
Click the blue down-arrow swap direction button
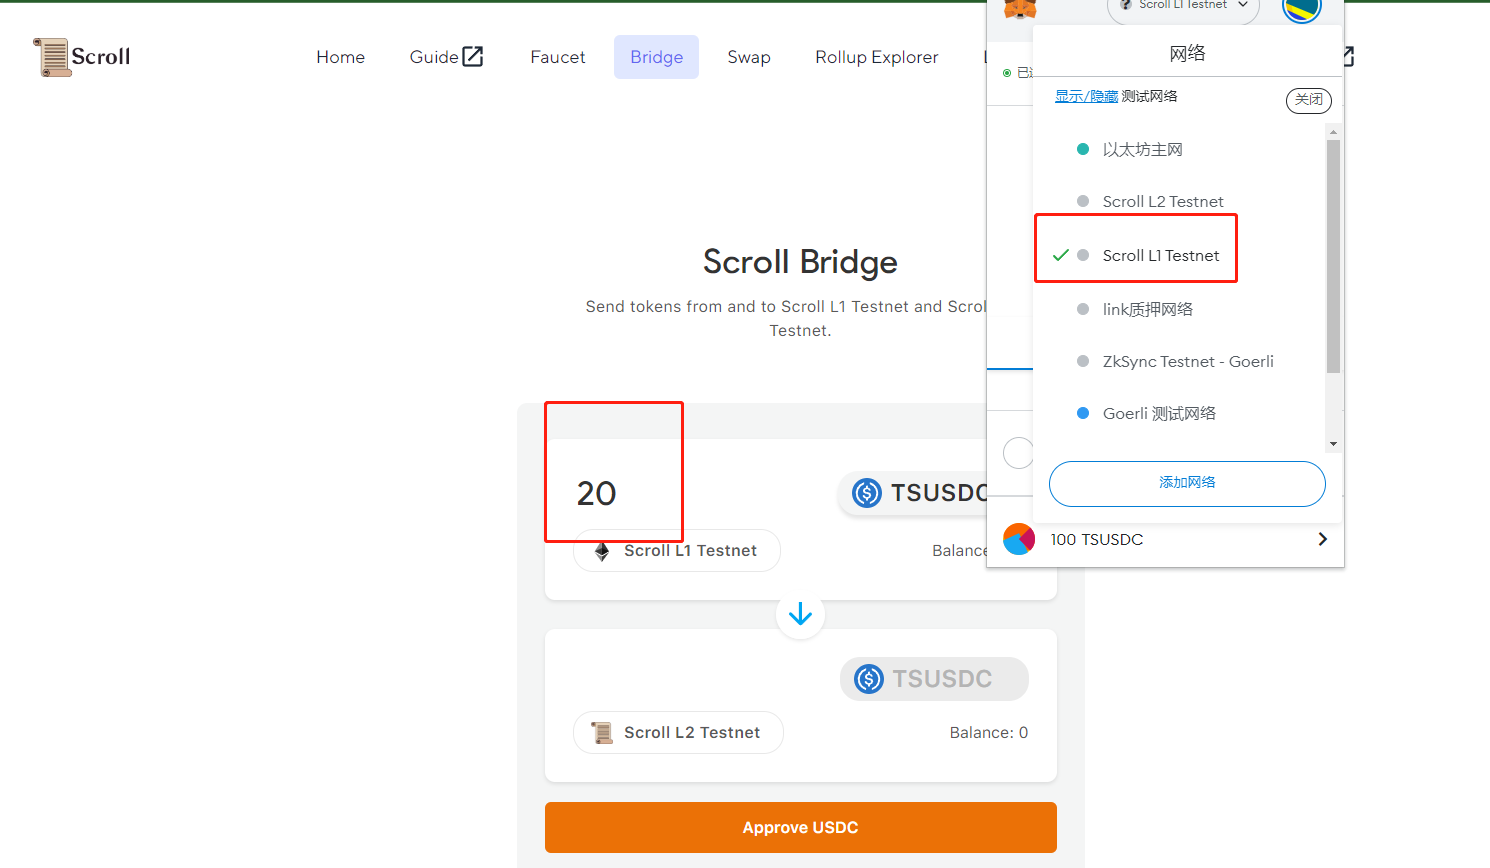click(800, 614)
